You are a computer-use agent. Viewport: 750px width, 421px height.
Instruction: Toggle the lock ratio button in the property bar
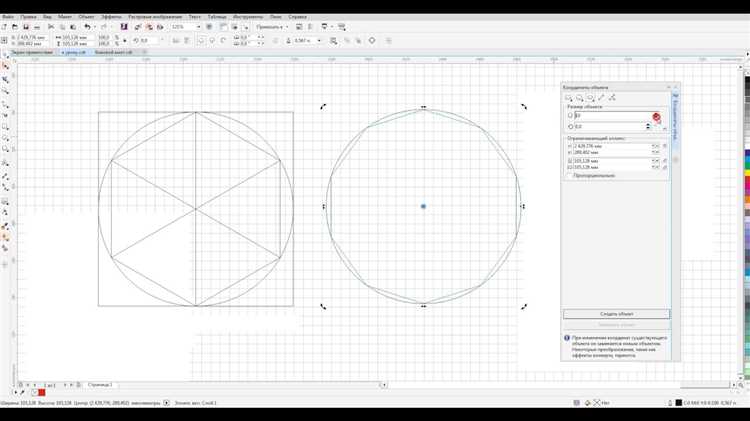pos(124,41)
